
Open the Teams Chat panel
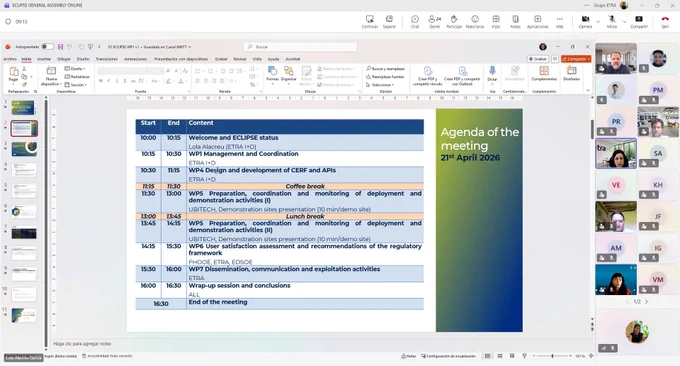click(x=415, y=21)
